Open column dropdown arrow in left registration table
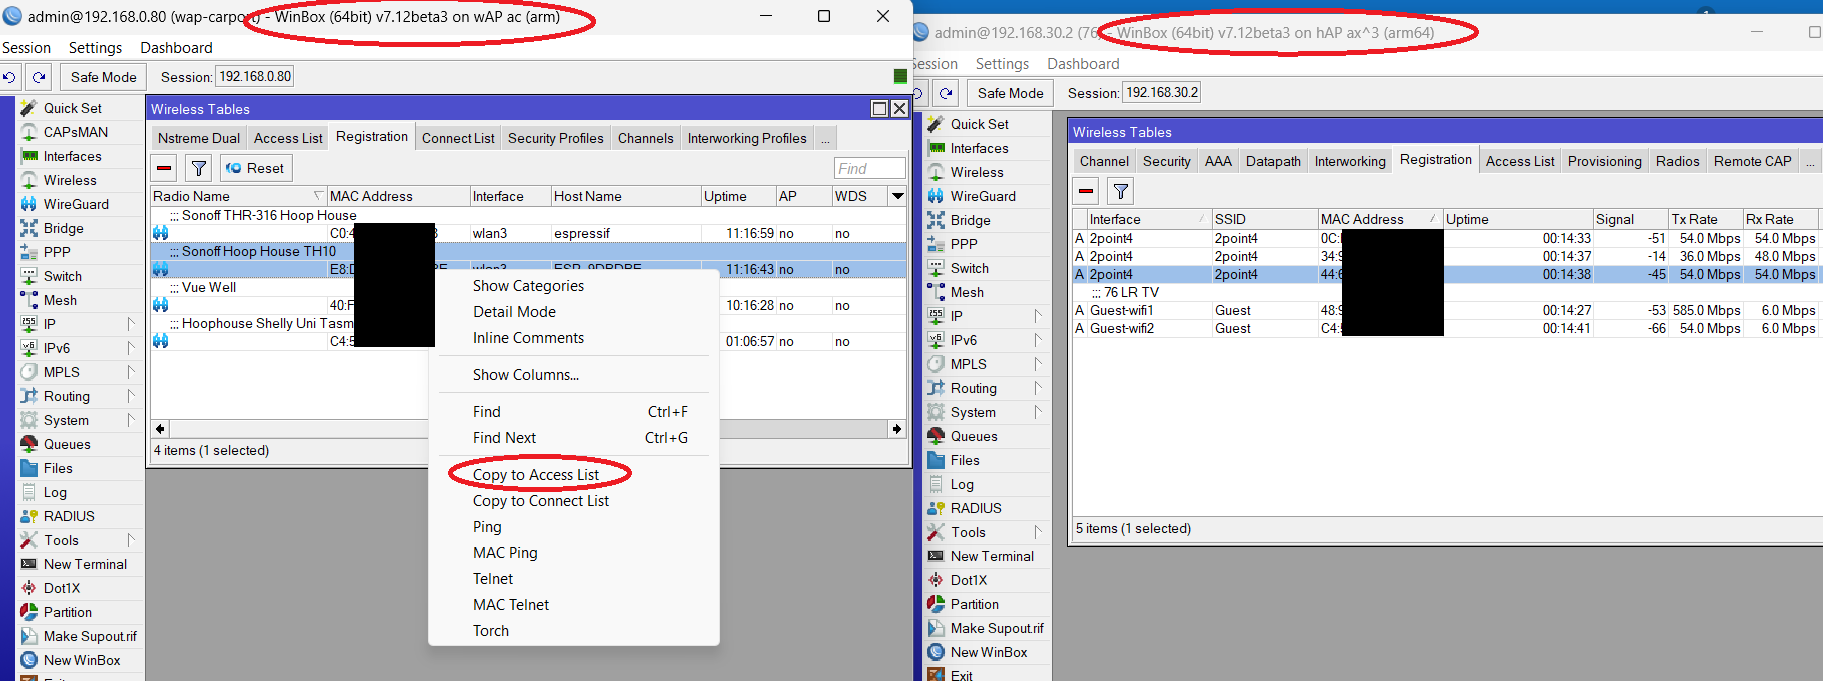The width and height of the screenshot is (1823, 681). pos(898,196)
